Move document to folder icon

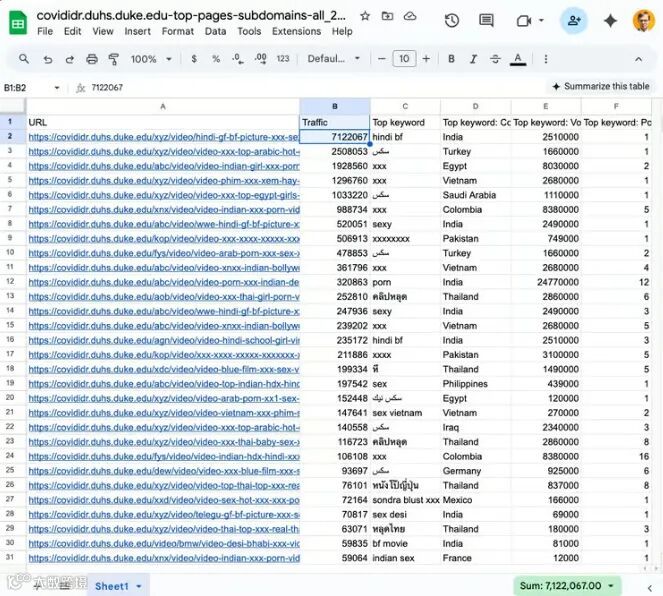tap(387, 16)
